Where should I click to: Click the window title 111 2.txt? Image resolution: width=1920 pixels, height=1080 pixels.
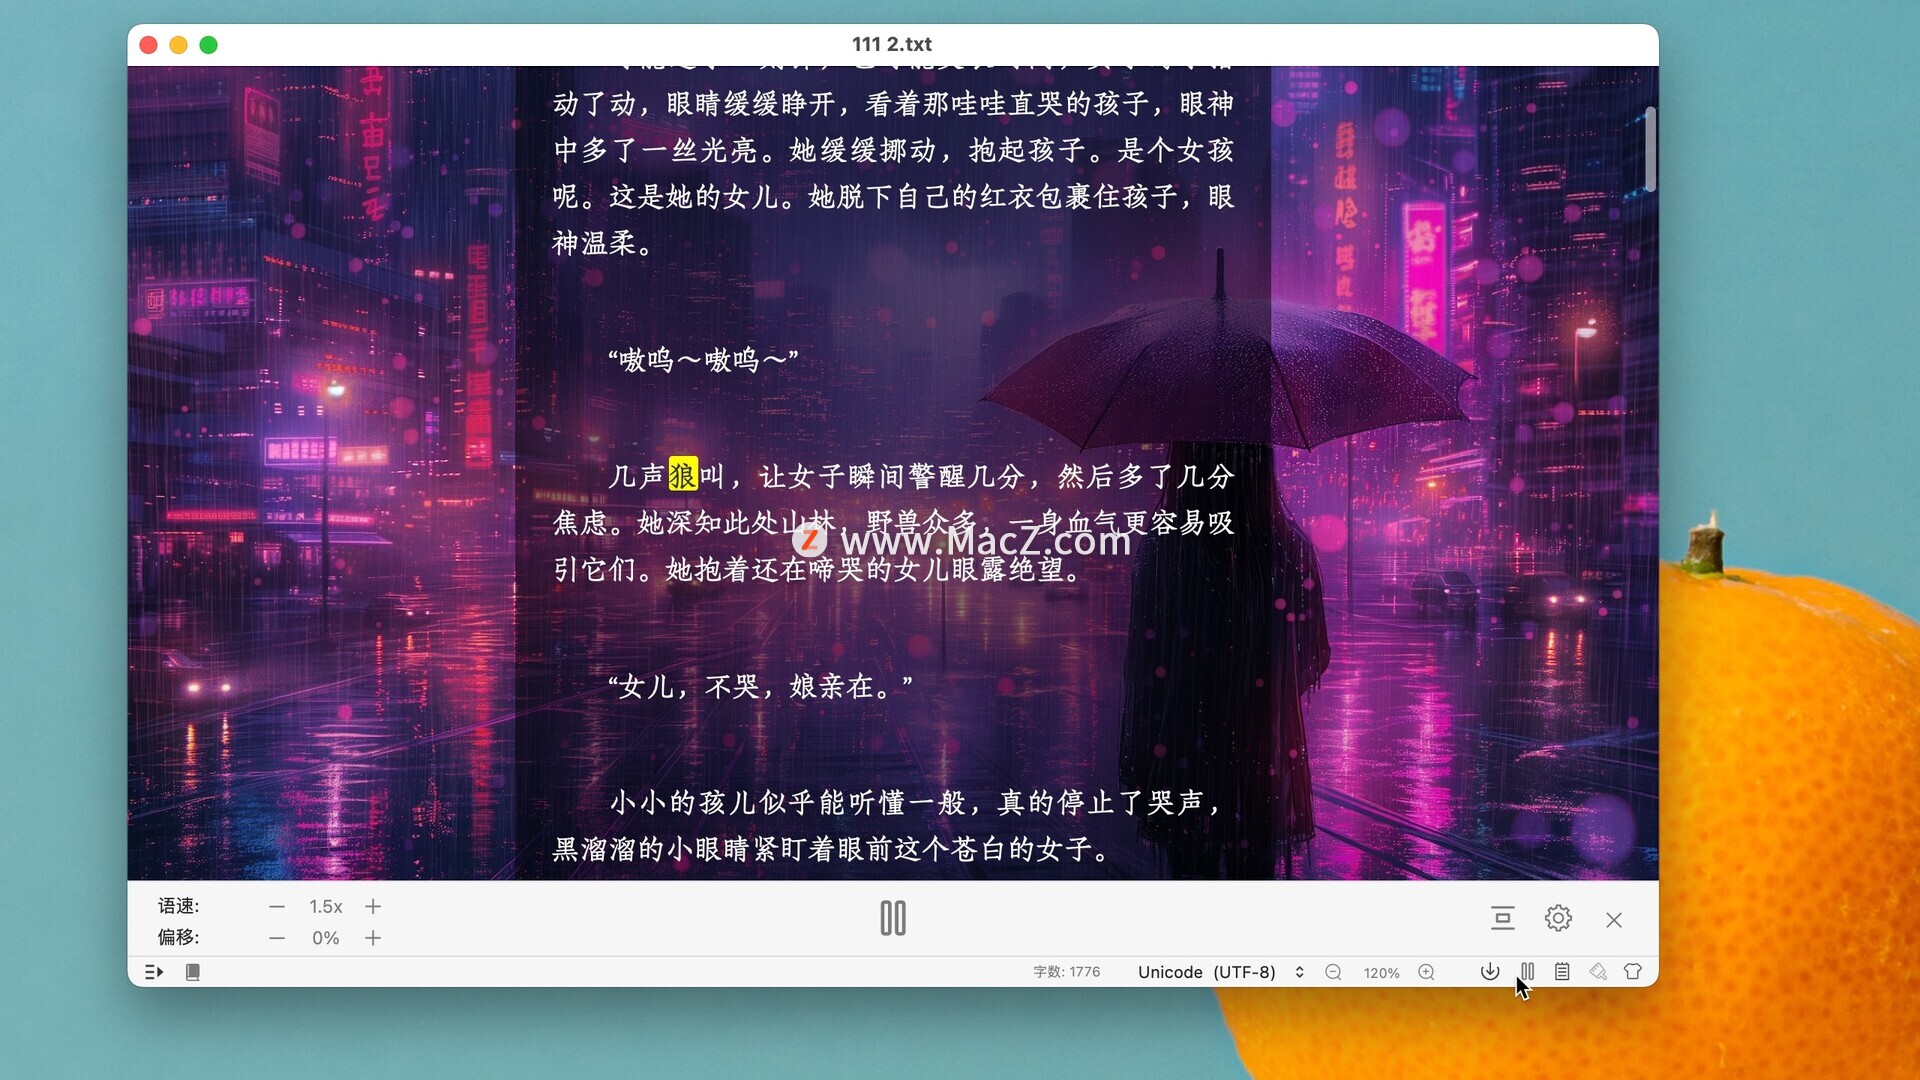[892, 44]
